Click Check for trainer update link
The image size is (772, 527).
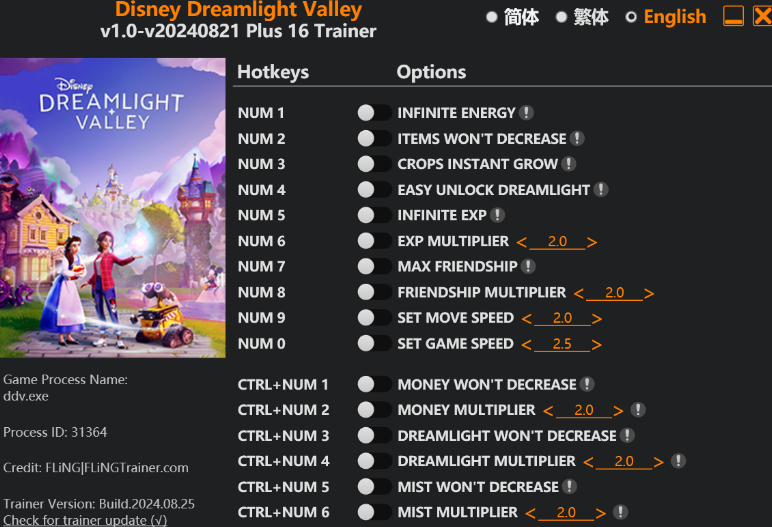click(85, 520)
